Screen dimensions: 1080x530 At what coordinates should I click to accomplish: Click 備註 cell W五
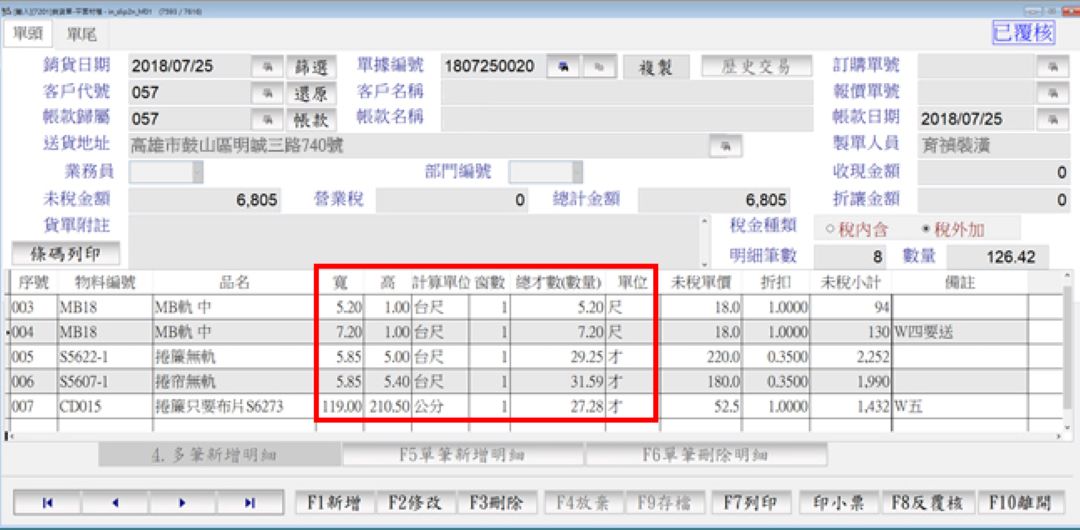959,407
